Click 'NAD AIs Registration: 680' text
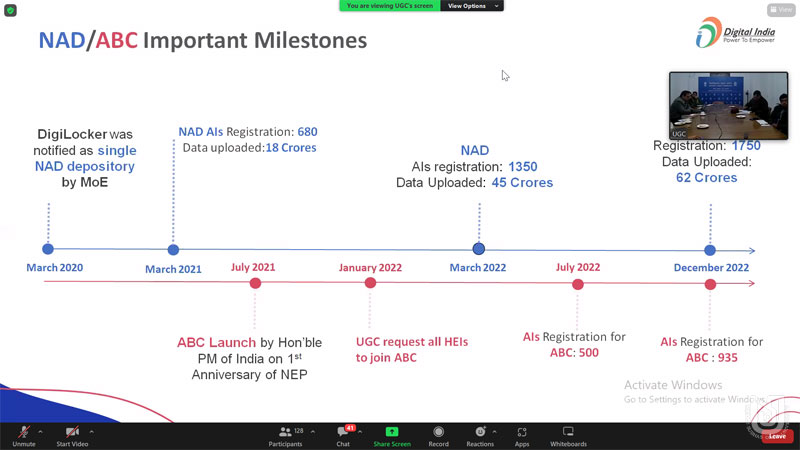800x450 pixels. click(x=248, y=132)
